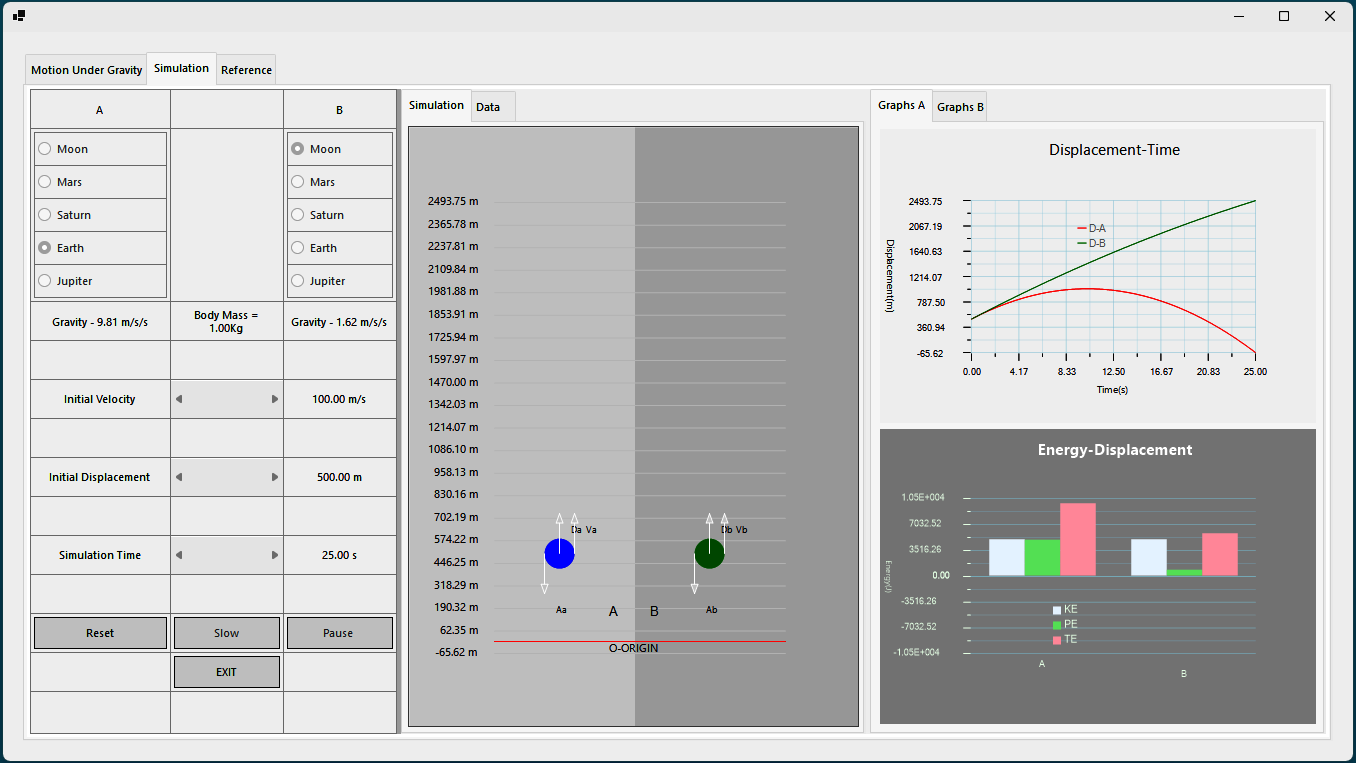Image resolution: width=1356 pixels, height=763 pixels.
Task: Increase Simulation Time with the right arrow
Action: pos(275,555)
